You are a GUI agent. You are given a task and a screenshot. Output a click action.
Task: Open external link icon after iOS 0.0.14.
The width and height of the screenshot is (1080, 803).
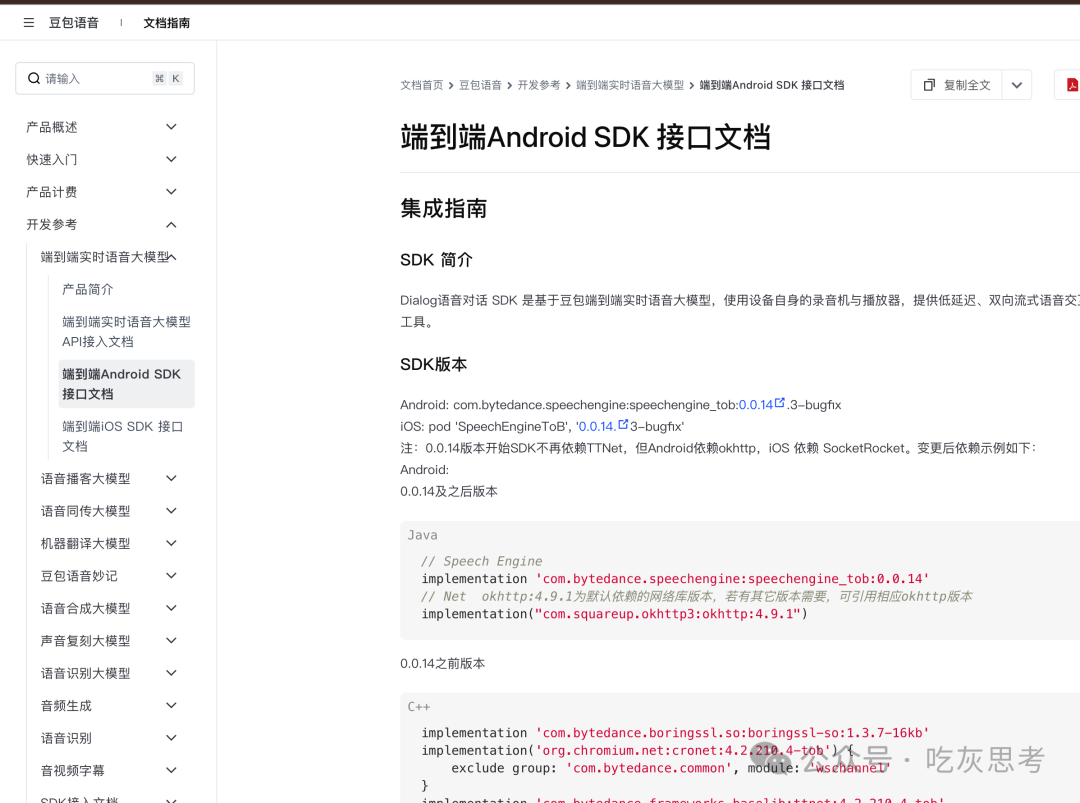[x=623, y=424]
